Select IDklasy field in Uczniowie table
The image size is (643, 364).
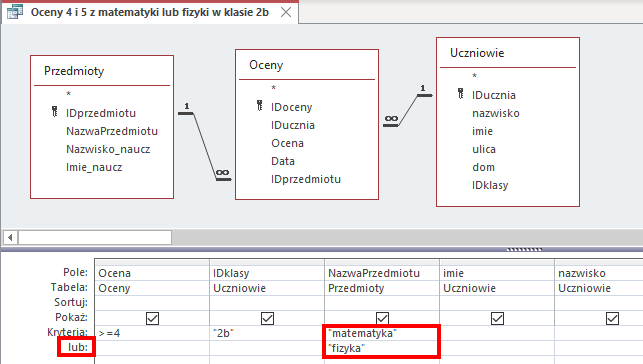[x=490, y=185]
